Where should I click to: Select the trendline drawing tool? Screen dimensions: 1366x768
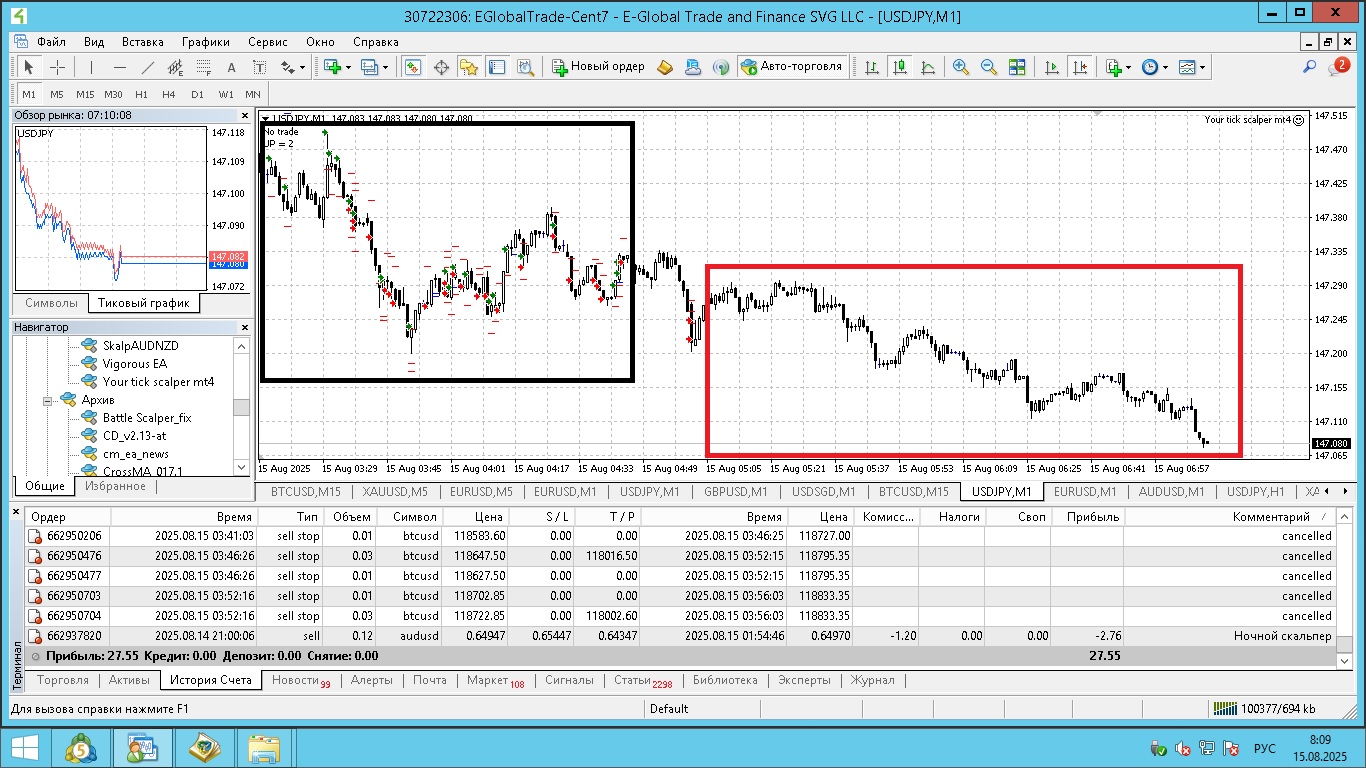click(148, 67)
